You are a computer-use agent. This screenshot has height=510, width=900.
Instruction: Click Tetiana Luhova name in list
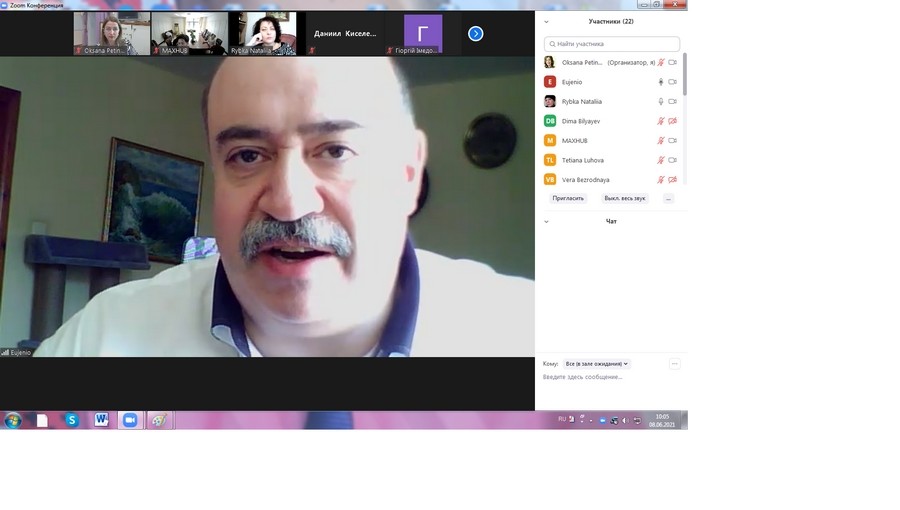coord(583,160)
